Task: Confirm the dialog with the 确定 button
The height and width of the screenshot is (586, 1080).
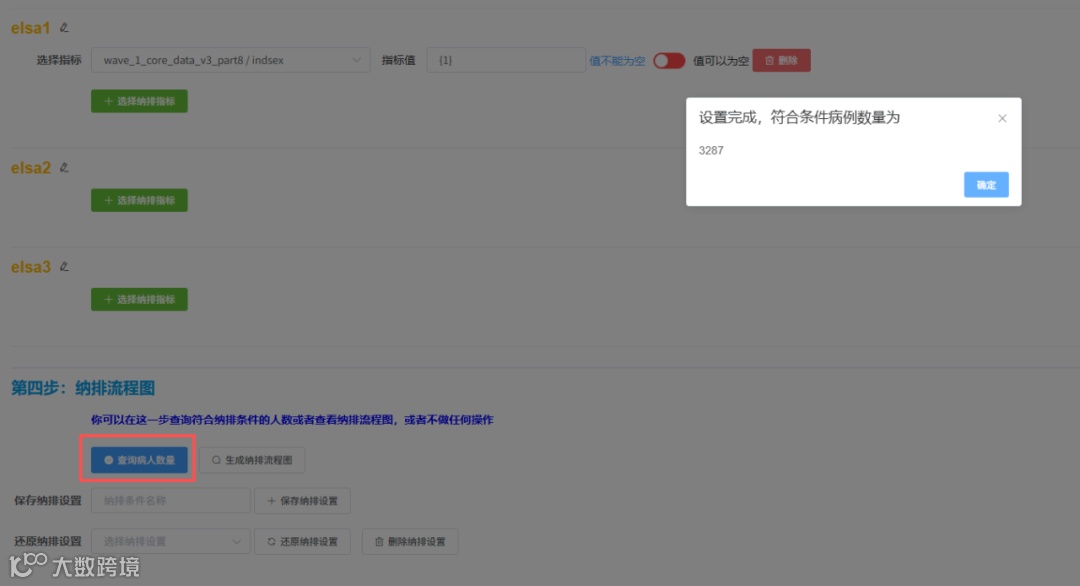Action: point(986,185)
